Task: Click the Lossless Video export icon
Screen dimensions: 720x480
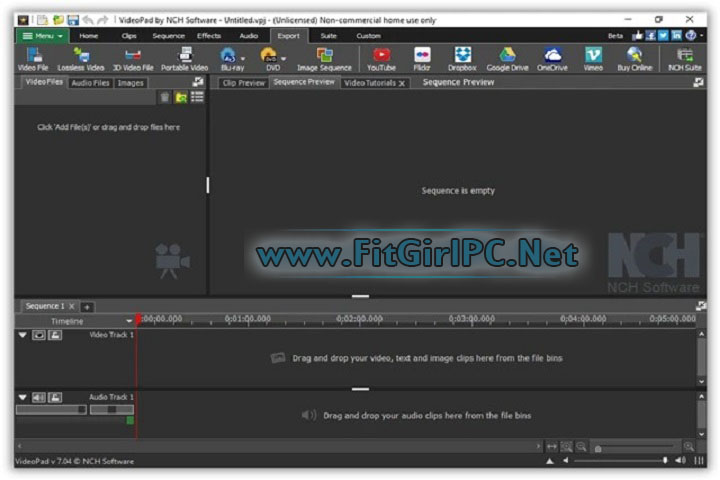Action: 81,58
